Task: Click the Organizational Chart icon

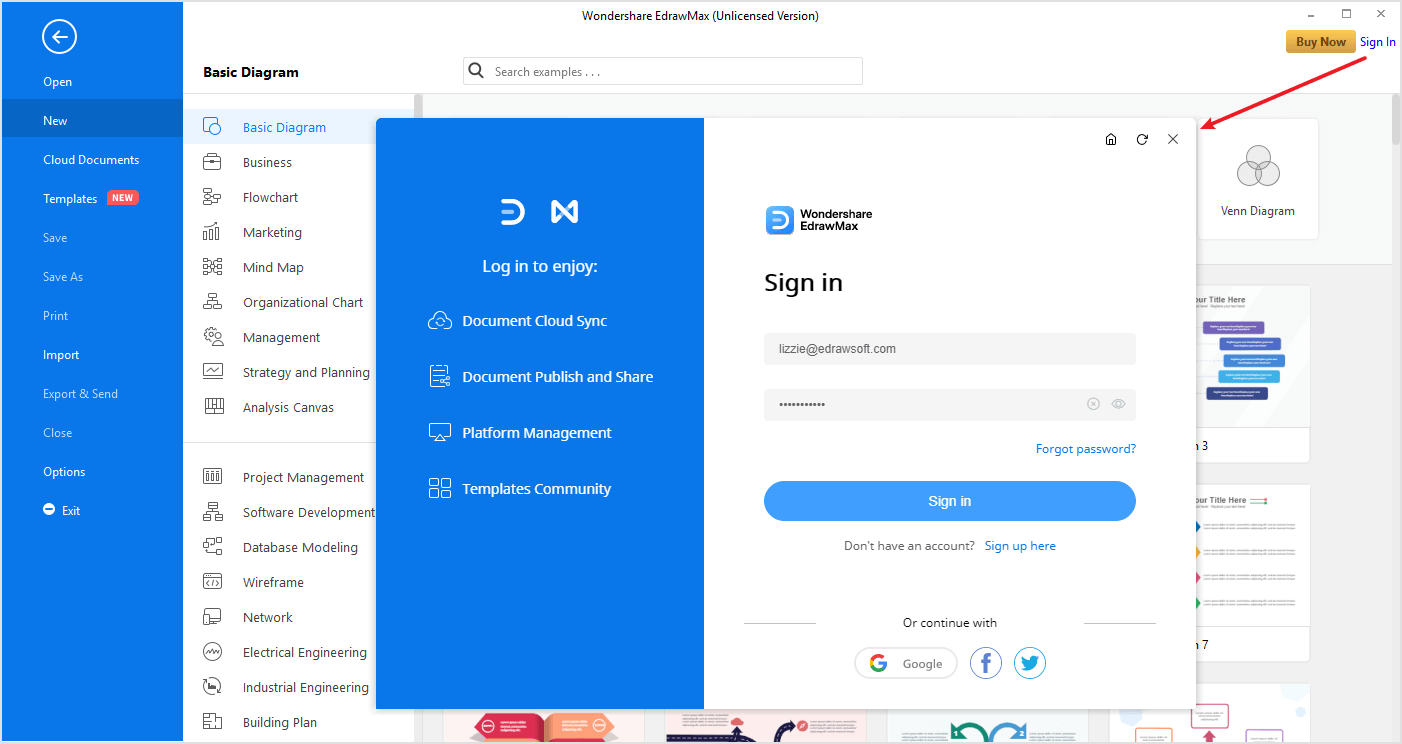Action: pyautogui.click(x=212, y=302)
